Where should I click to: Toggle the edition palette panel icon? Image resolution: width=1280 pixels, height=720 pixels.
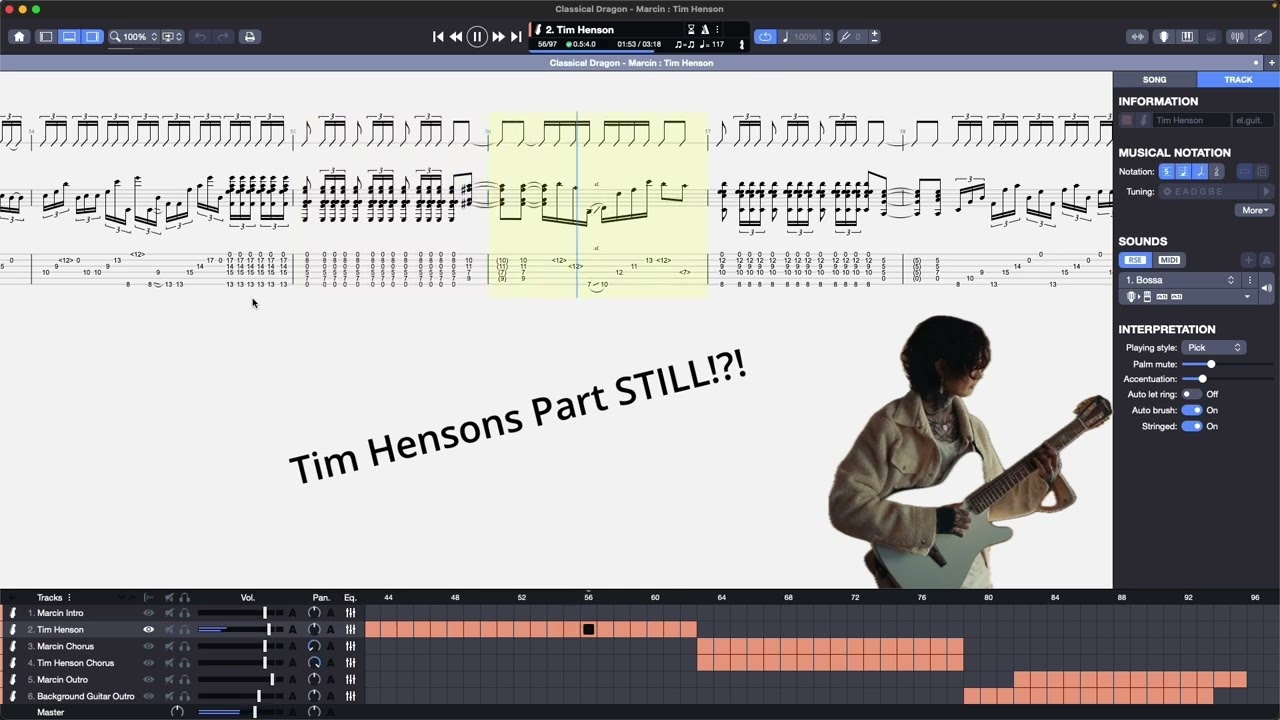pos(46,37)
